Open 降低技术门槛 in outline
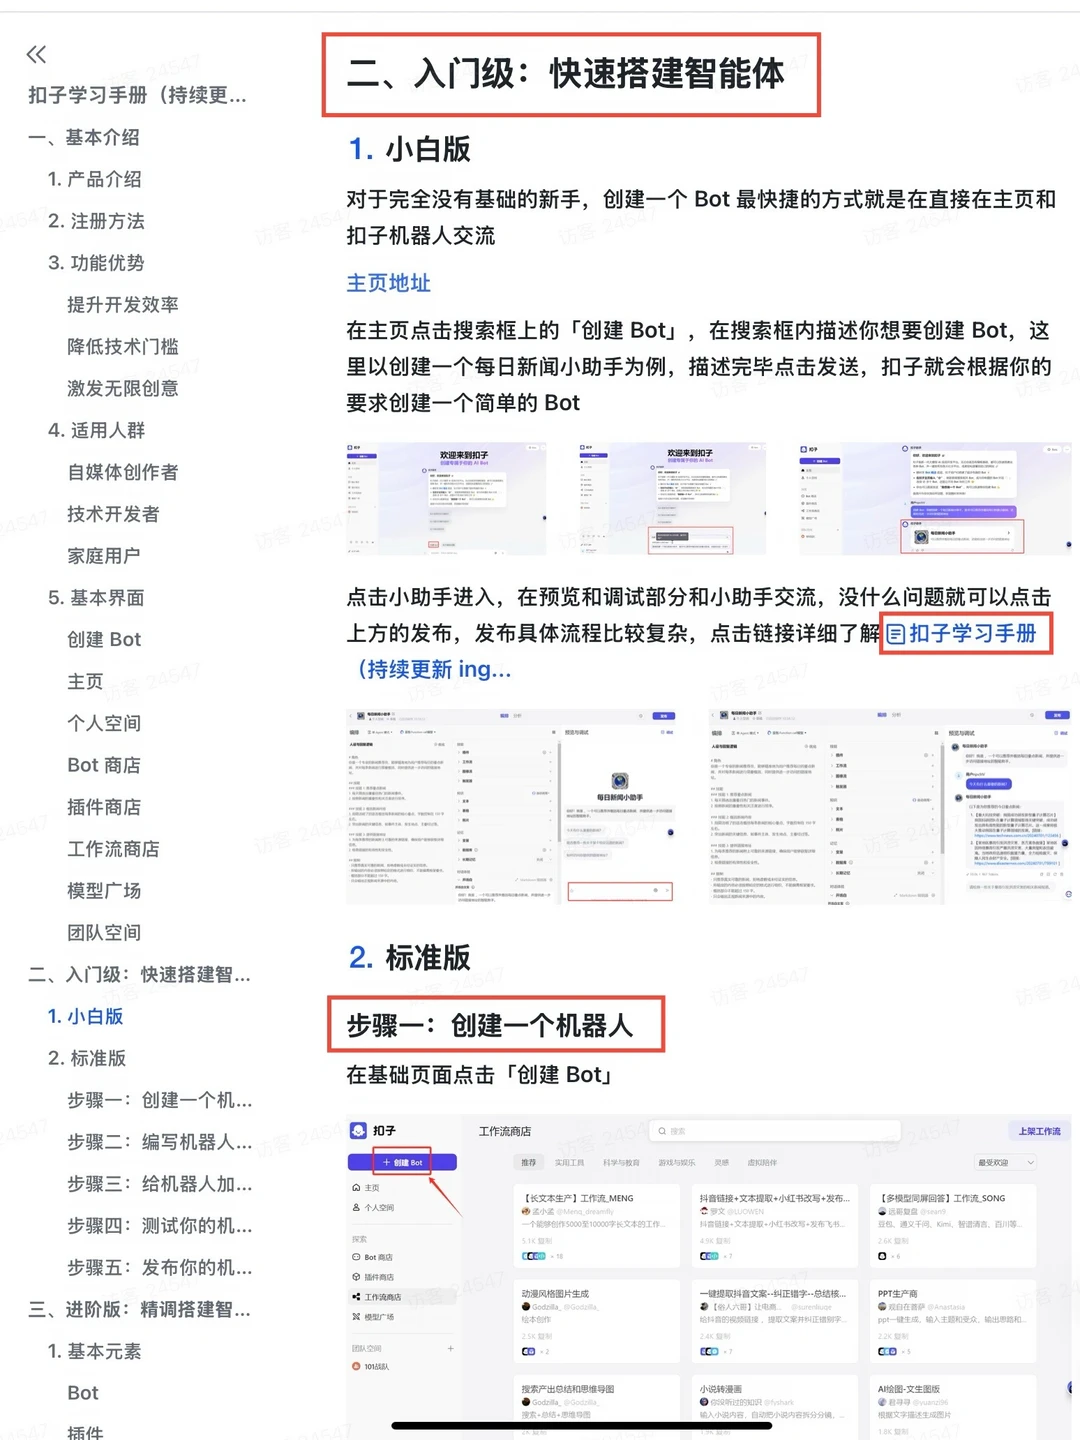Image resolution: width=1080 pixels, height=1440 pixels. [x=123, y=347]
